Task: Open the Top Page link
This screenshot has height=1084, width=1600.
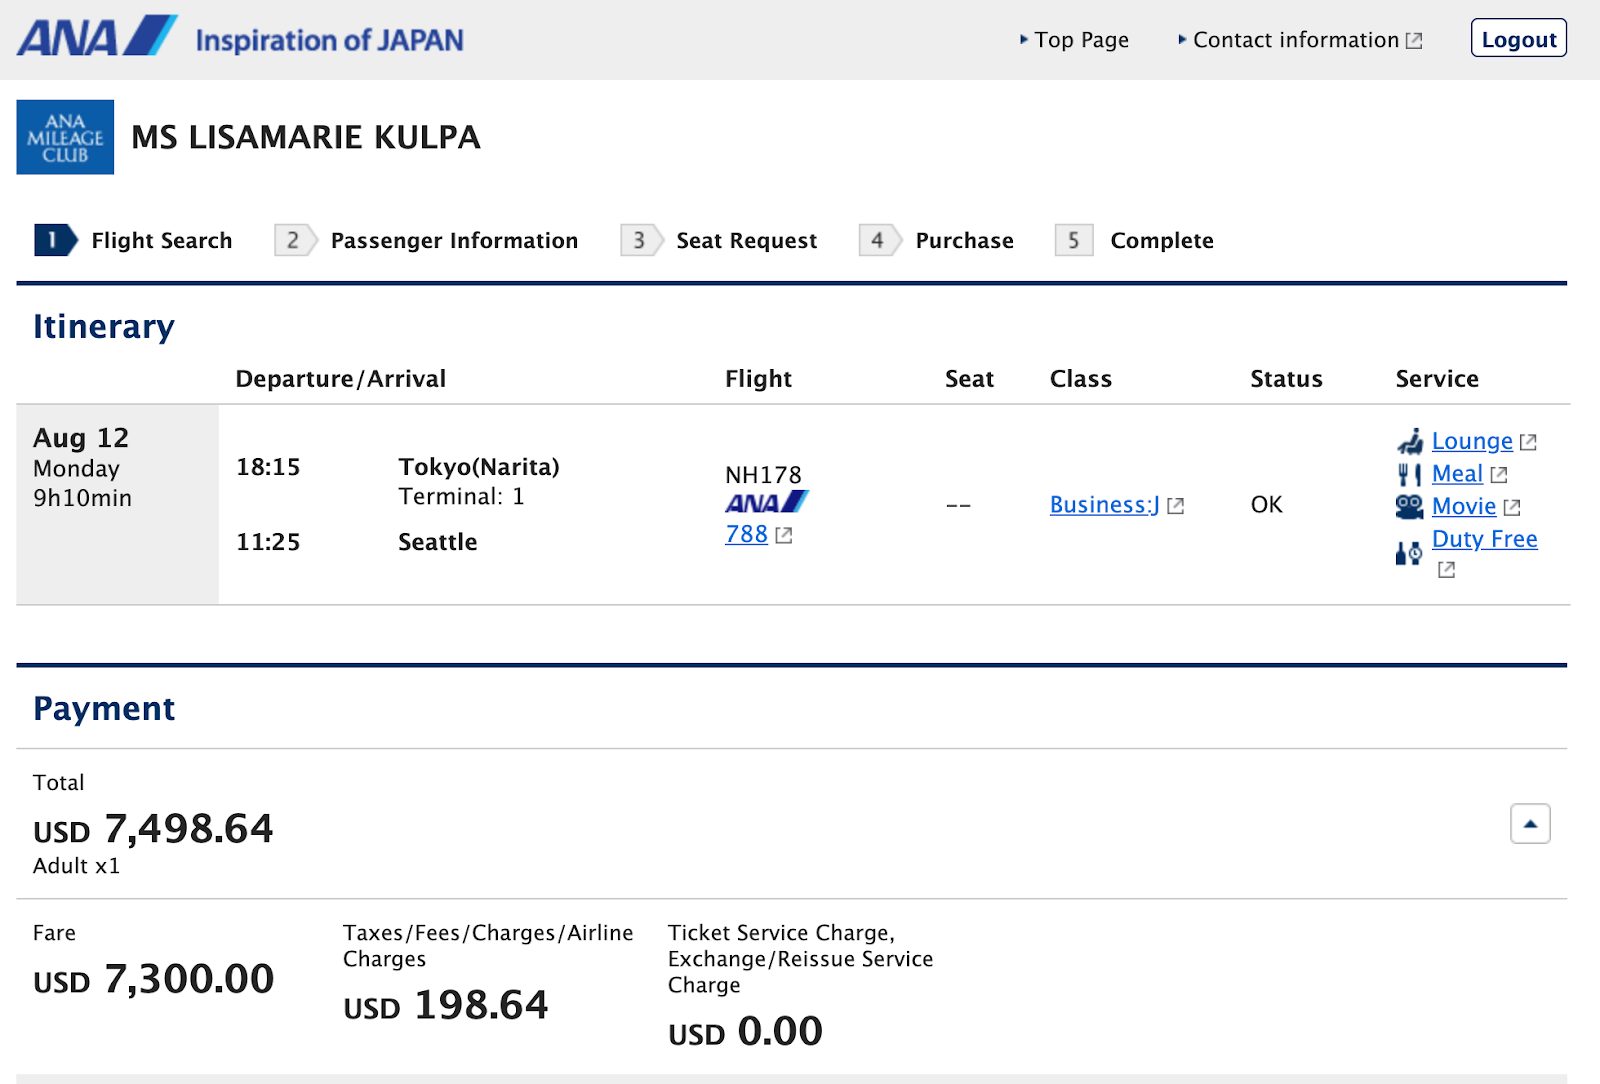Action: tap(1081, 40)
